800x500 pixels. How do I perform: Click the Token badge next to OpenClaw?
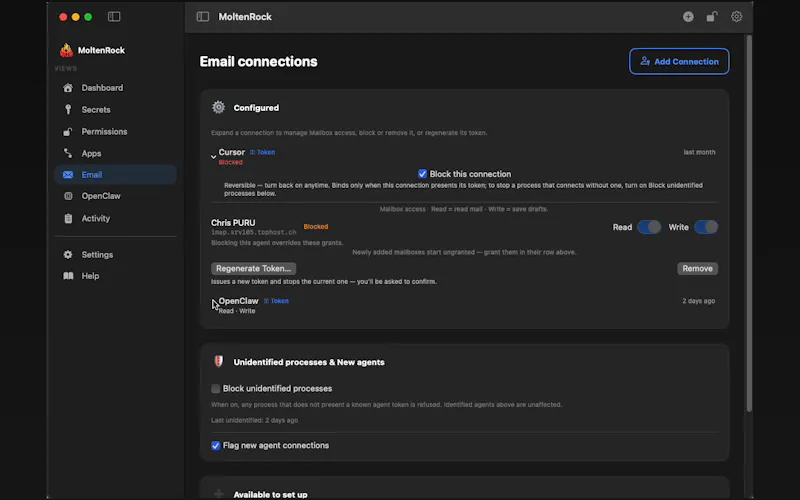[x=277, y=301]
